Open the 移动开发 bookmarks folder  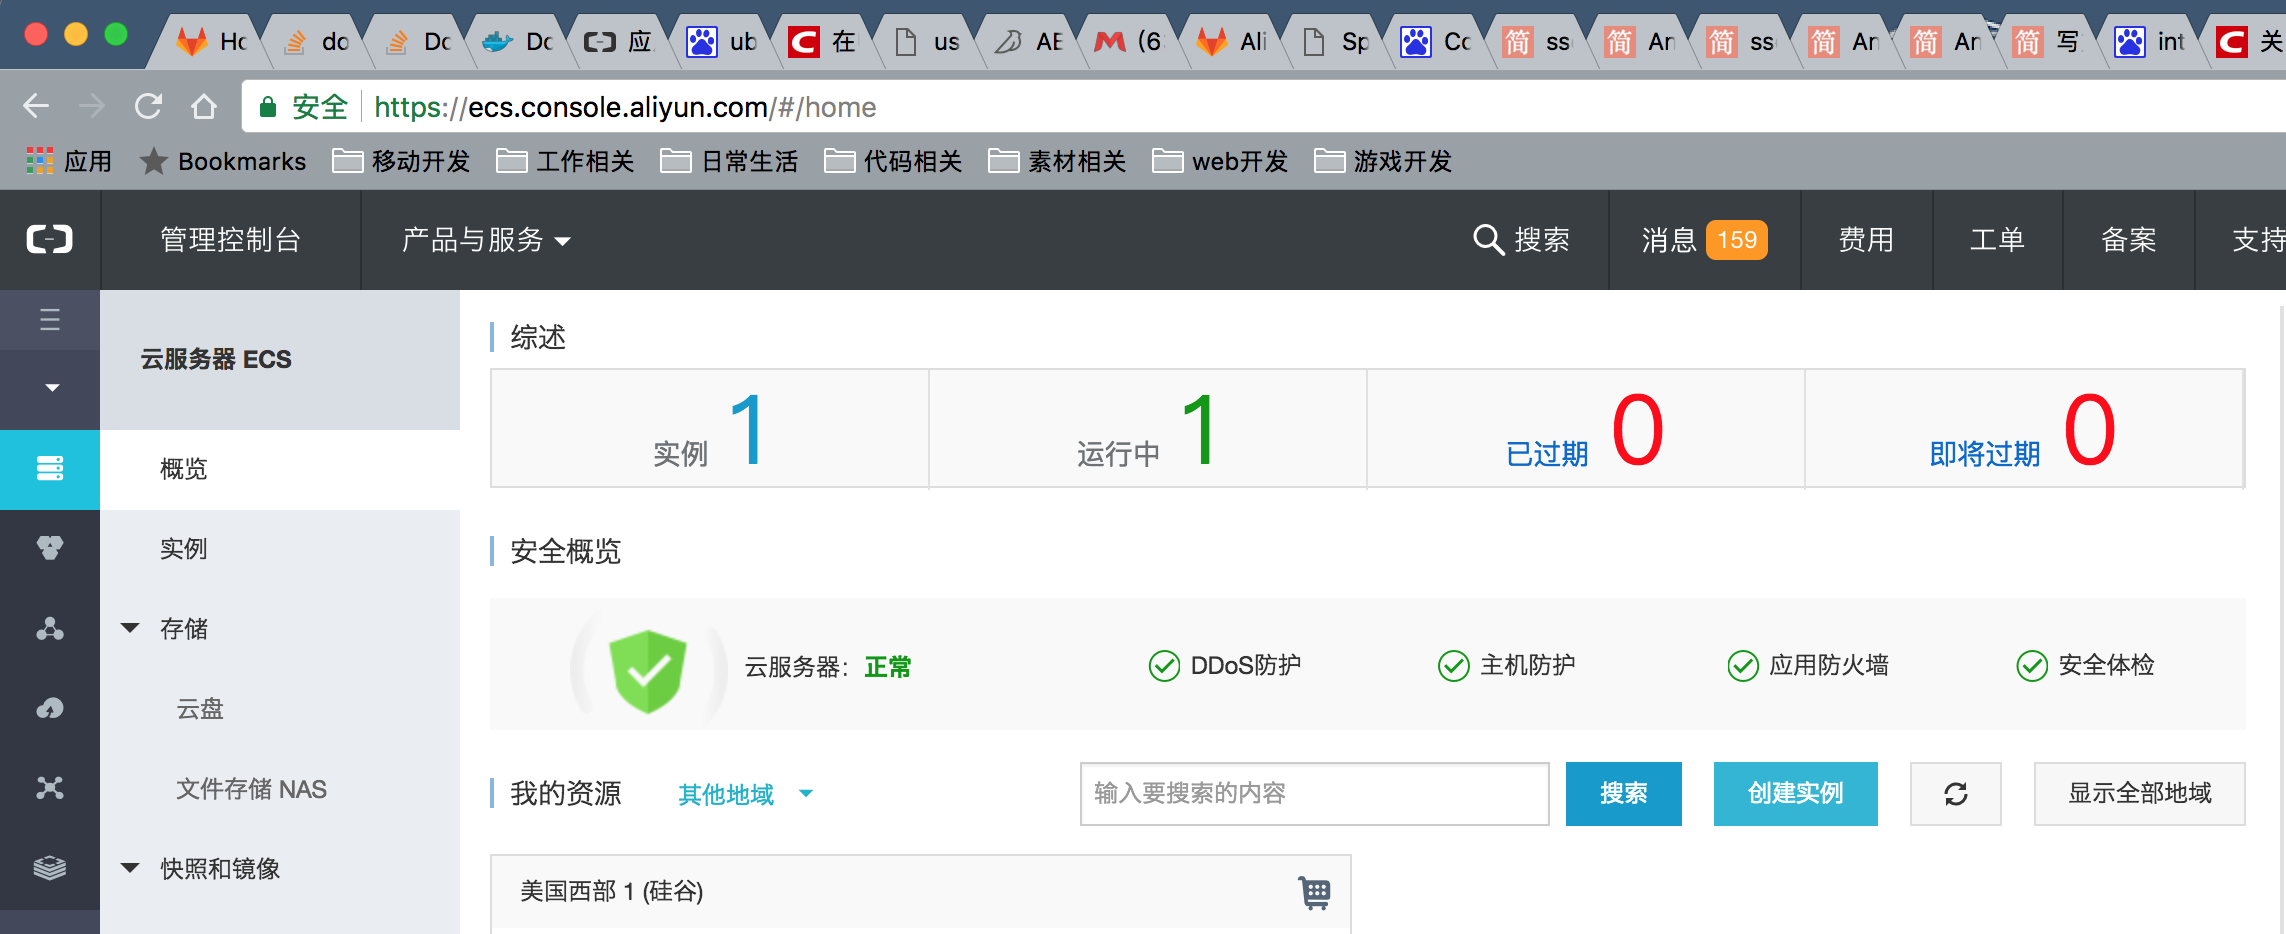click(x=401, y=161)
